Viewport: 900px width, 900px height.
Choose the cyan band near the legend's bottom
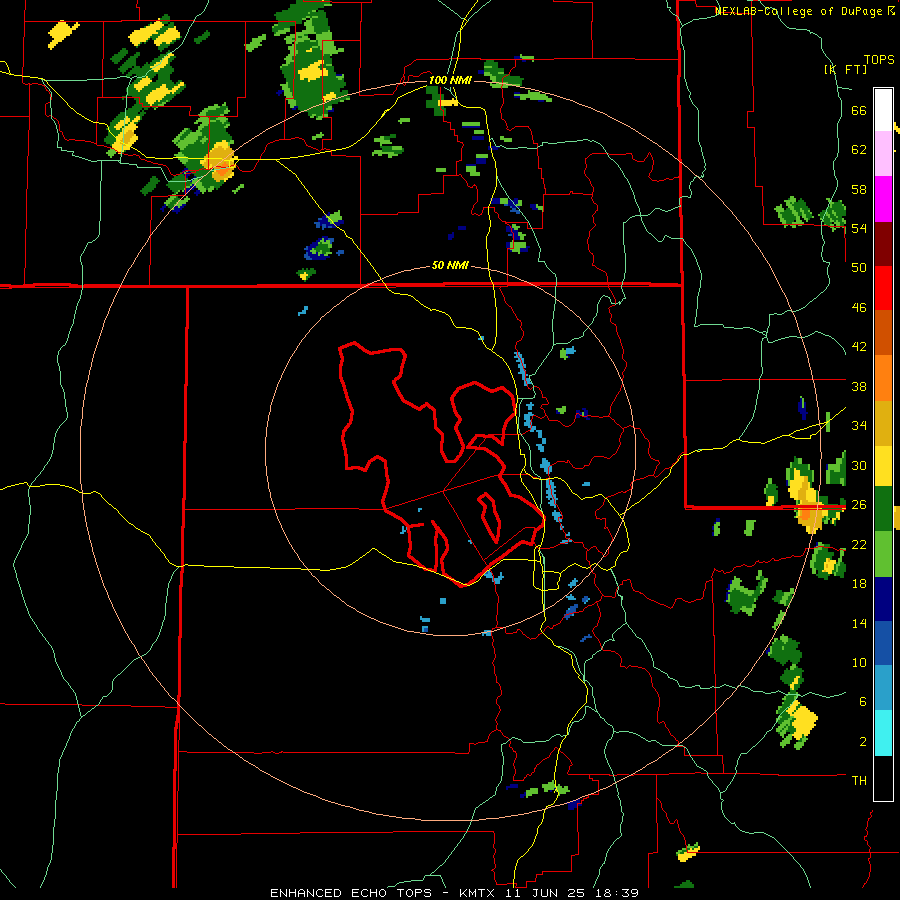click(883, 734)
